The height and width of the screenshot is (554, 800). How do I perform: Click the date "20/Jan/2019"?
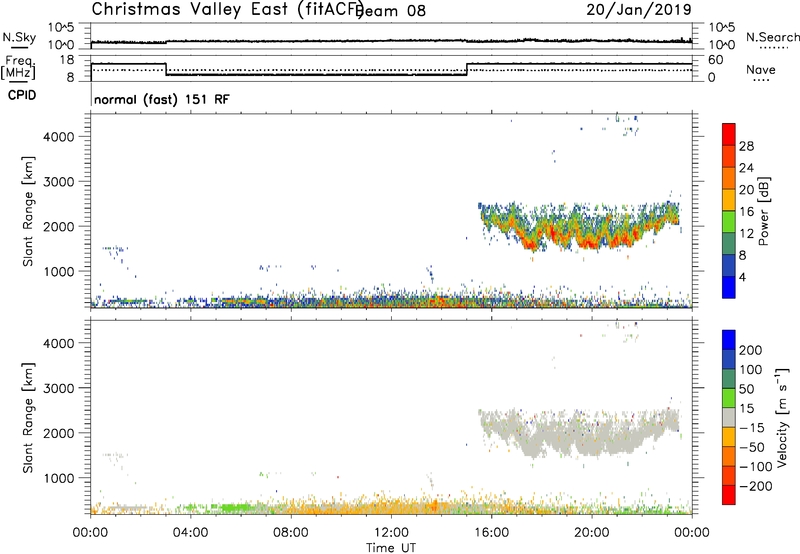639,9
